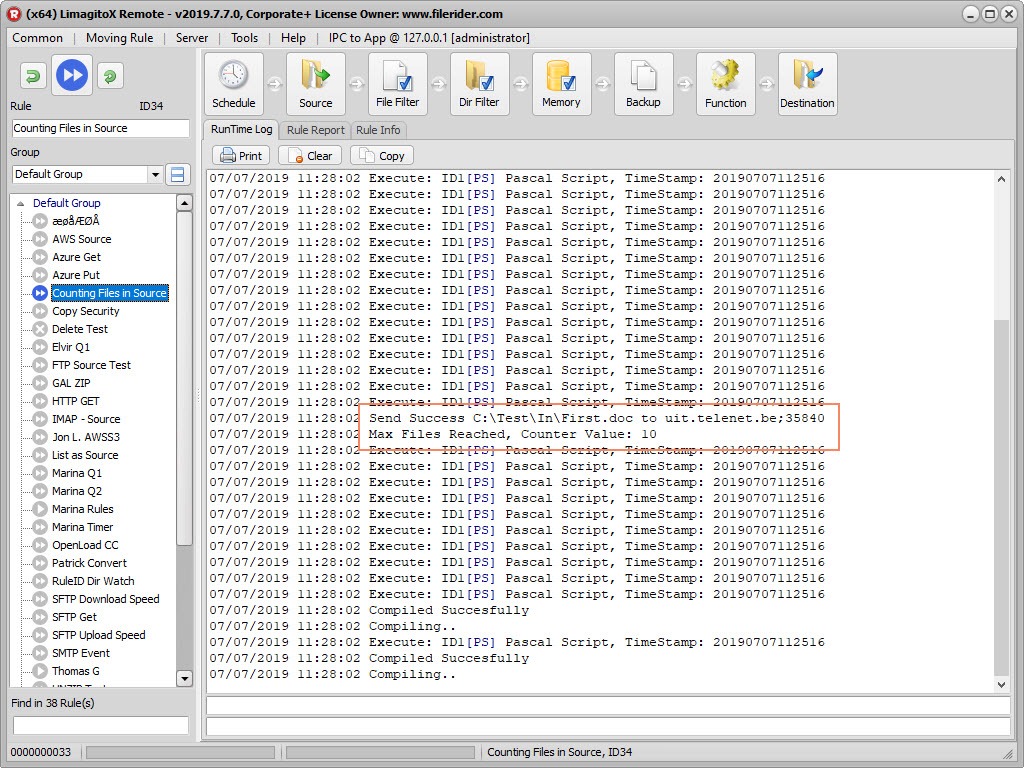Open the Memory setup icon
The image size is (1024, 768).
(x=562, y=84)
